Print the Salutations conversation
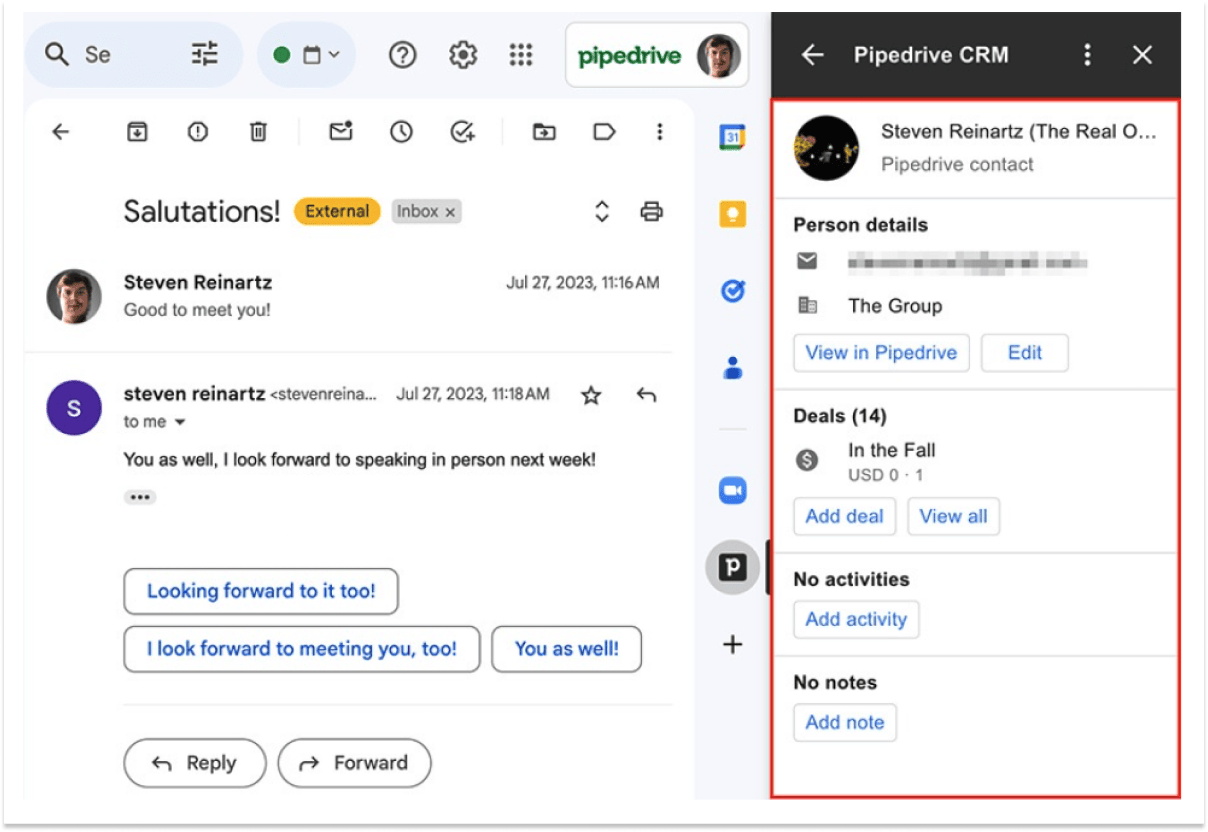 [652, 211]
